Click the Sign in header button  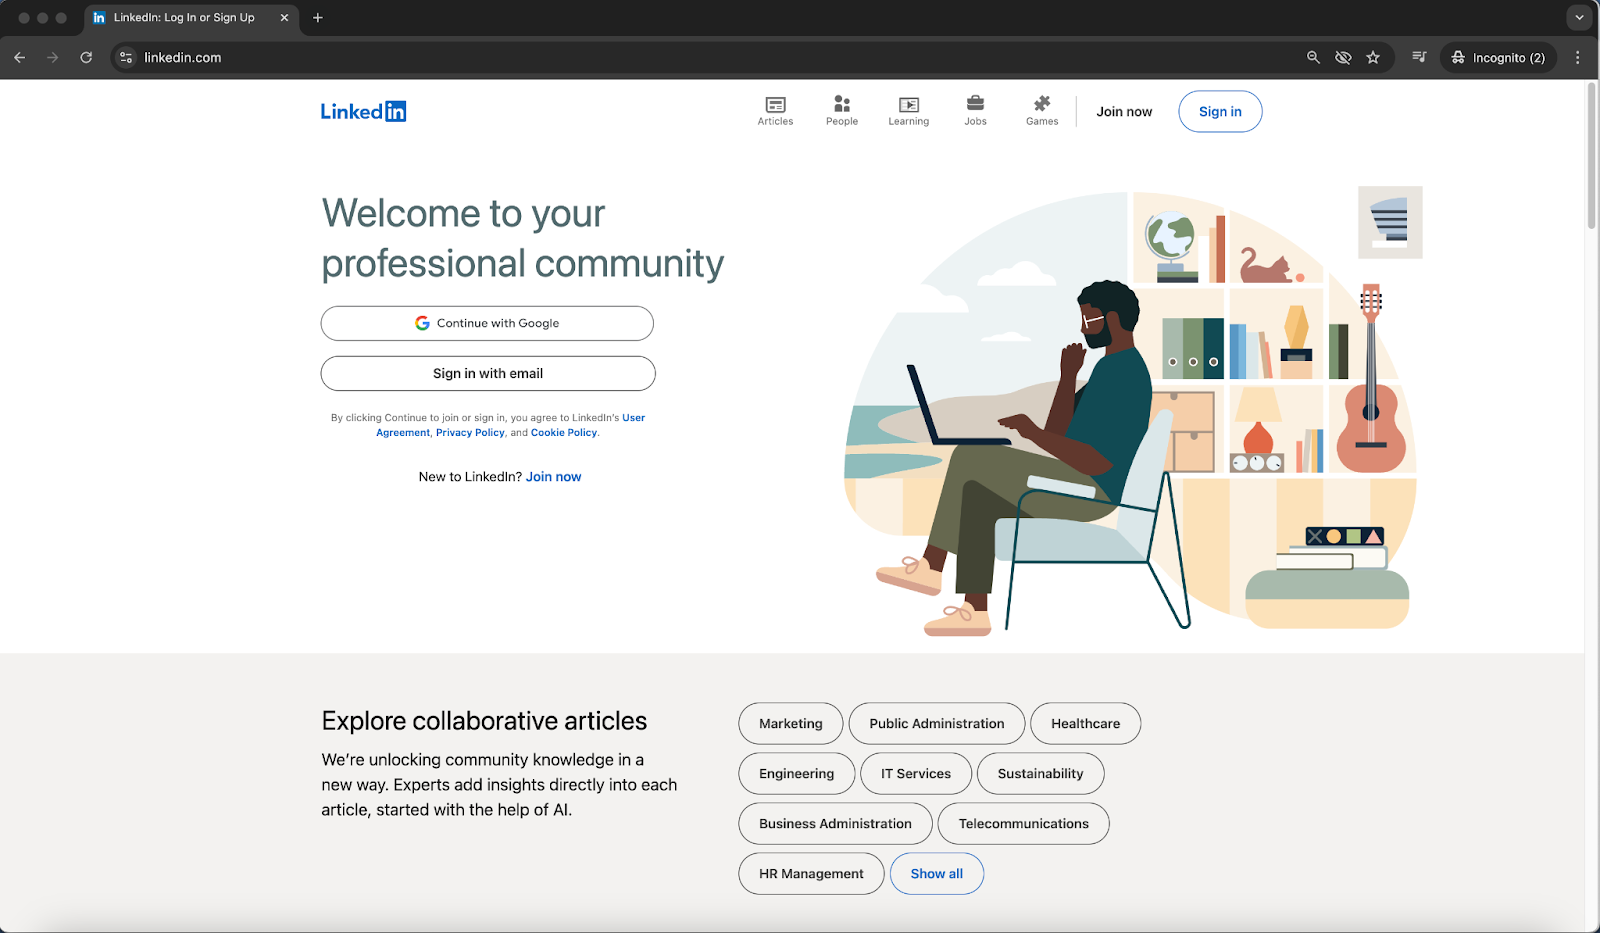pos(1220,111)
